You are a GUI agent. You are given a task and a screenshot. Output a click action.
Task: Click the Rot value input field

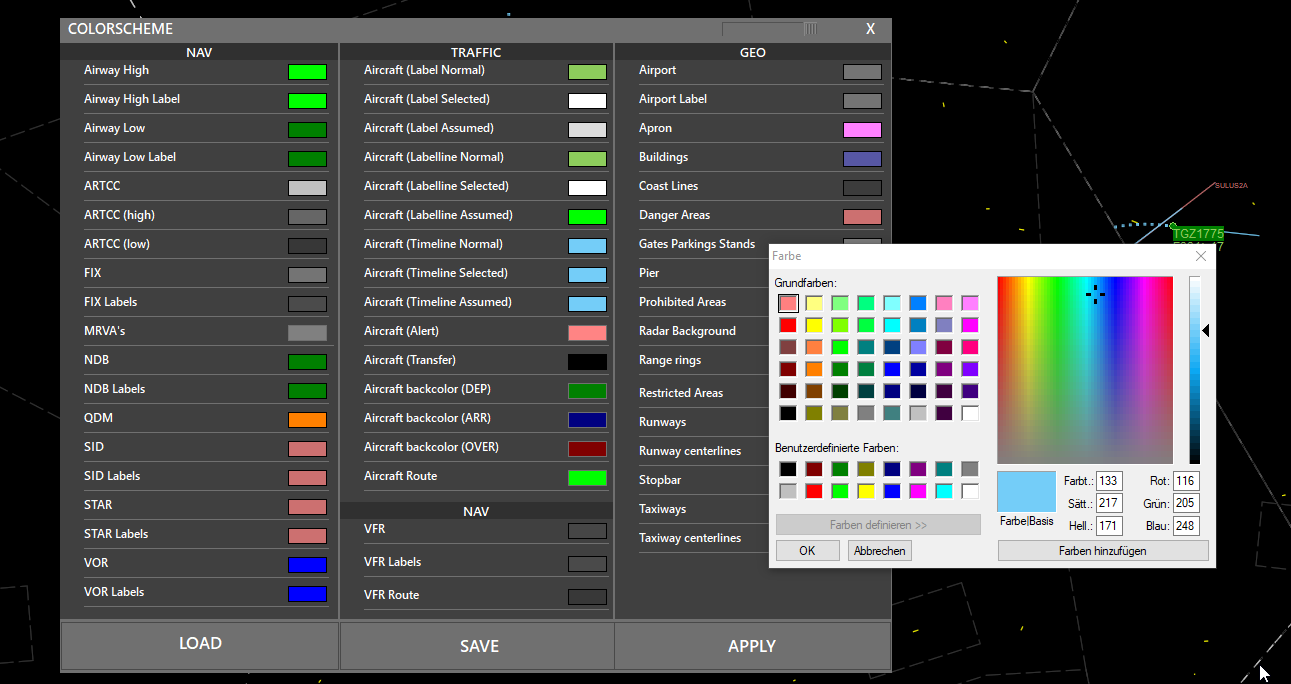[x=1186, y=481]
